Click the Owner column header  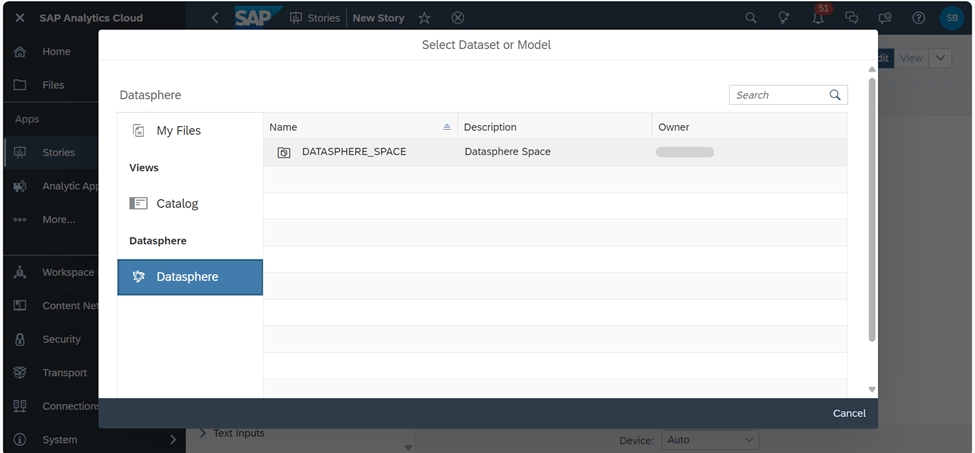tap(750, 127)
